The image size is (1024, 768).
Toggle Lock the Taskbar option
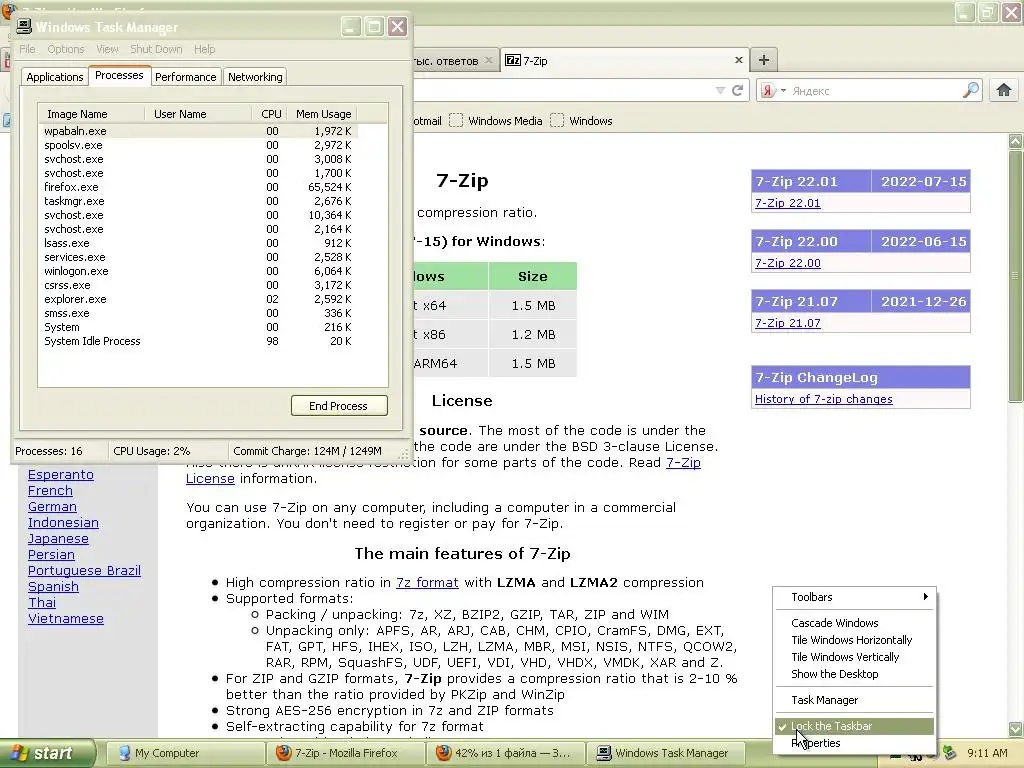click(854, 726)
